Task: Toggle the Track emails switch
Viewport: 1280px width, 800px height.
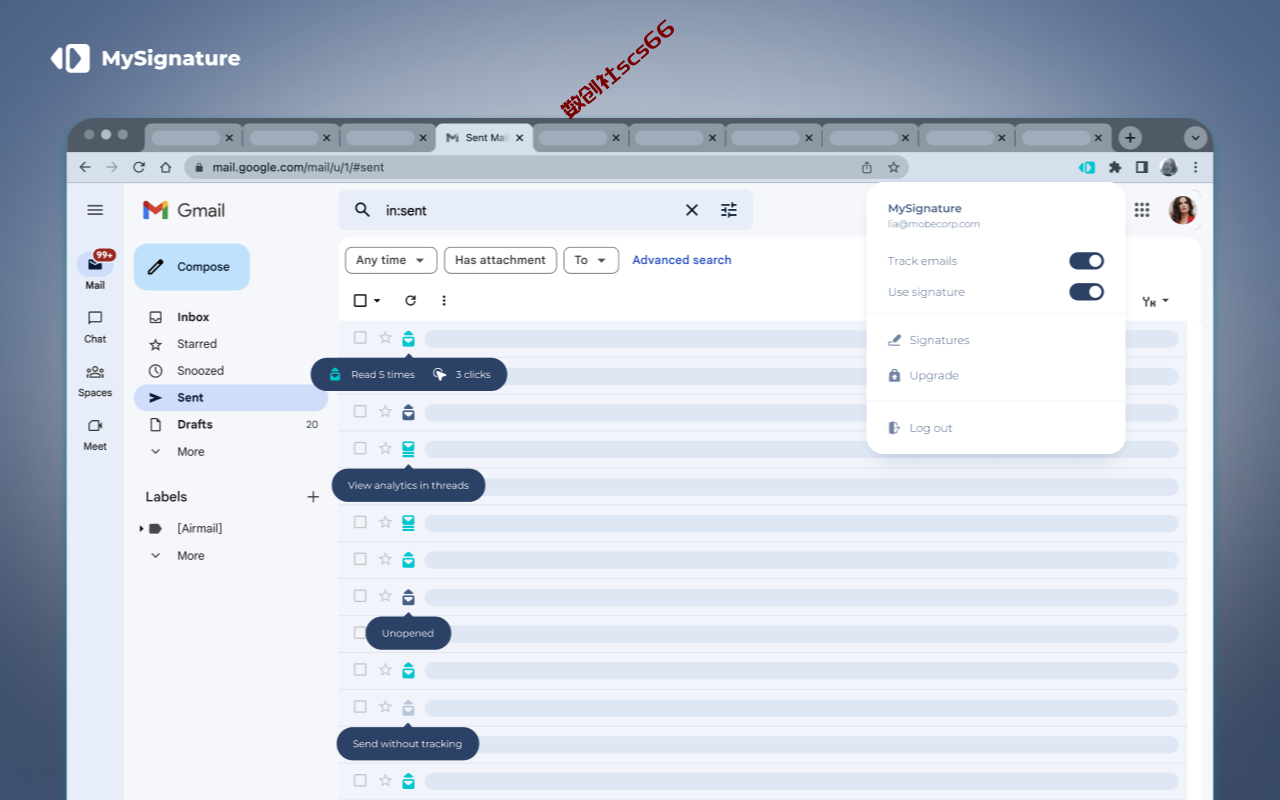Action: [x=1086, y=261]
